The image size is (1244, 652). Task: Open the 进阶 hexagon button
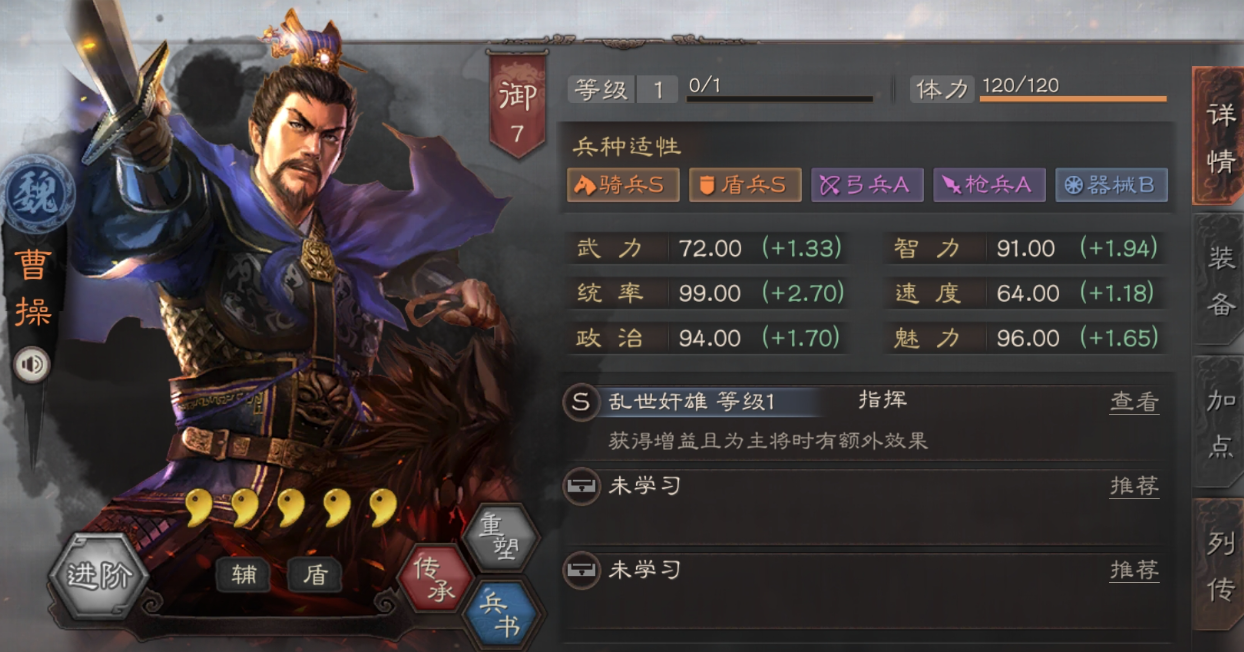click(x=98, y=576)
